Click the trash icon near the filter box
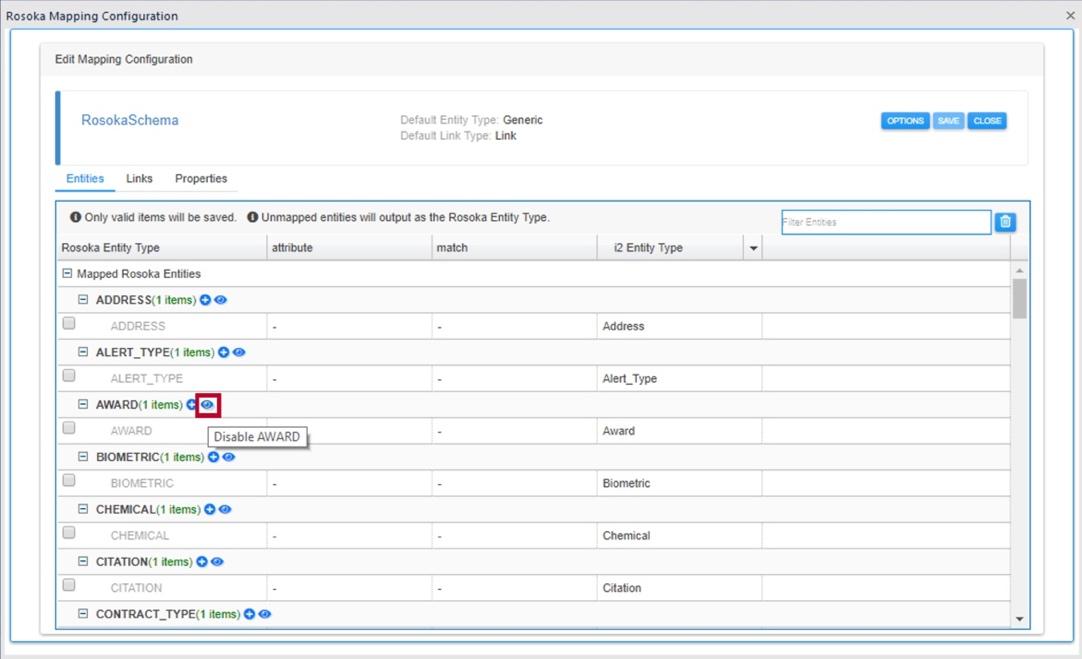Image resolution: width=1082 pixels, height=659 pixels. (x=1005, y=221)
